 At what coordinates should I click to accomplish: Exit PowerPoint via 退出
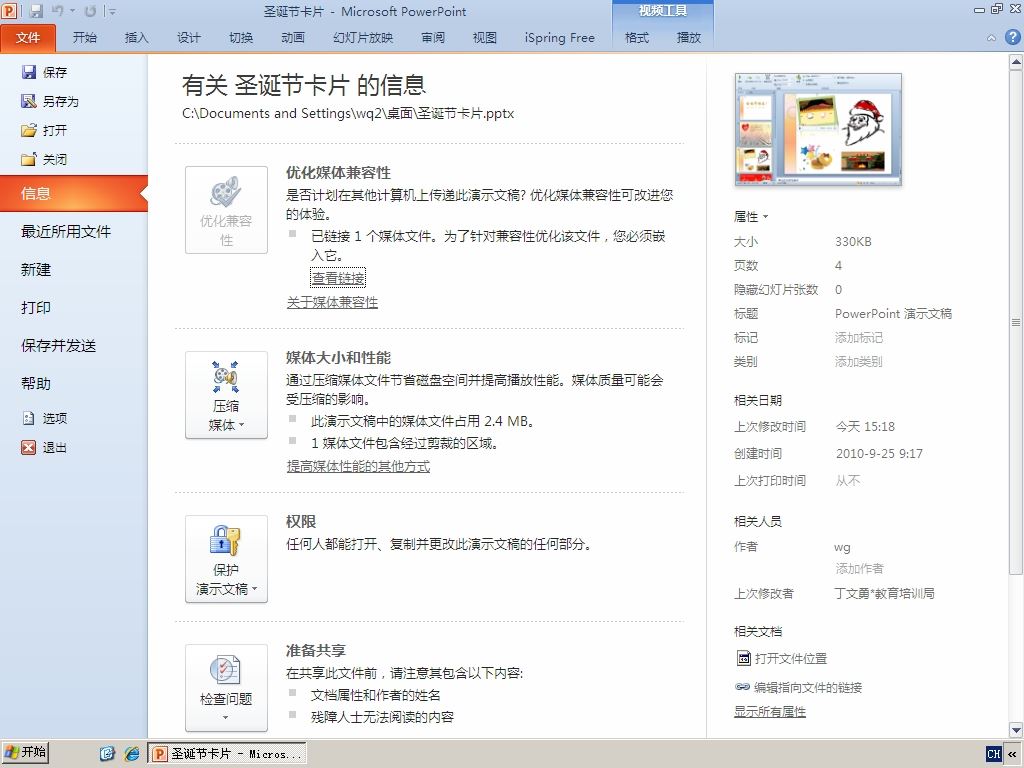click(44, 447)
